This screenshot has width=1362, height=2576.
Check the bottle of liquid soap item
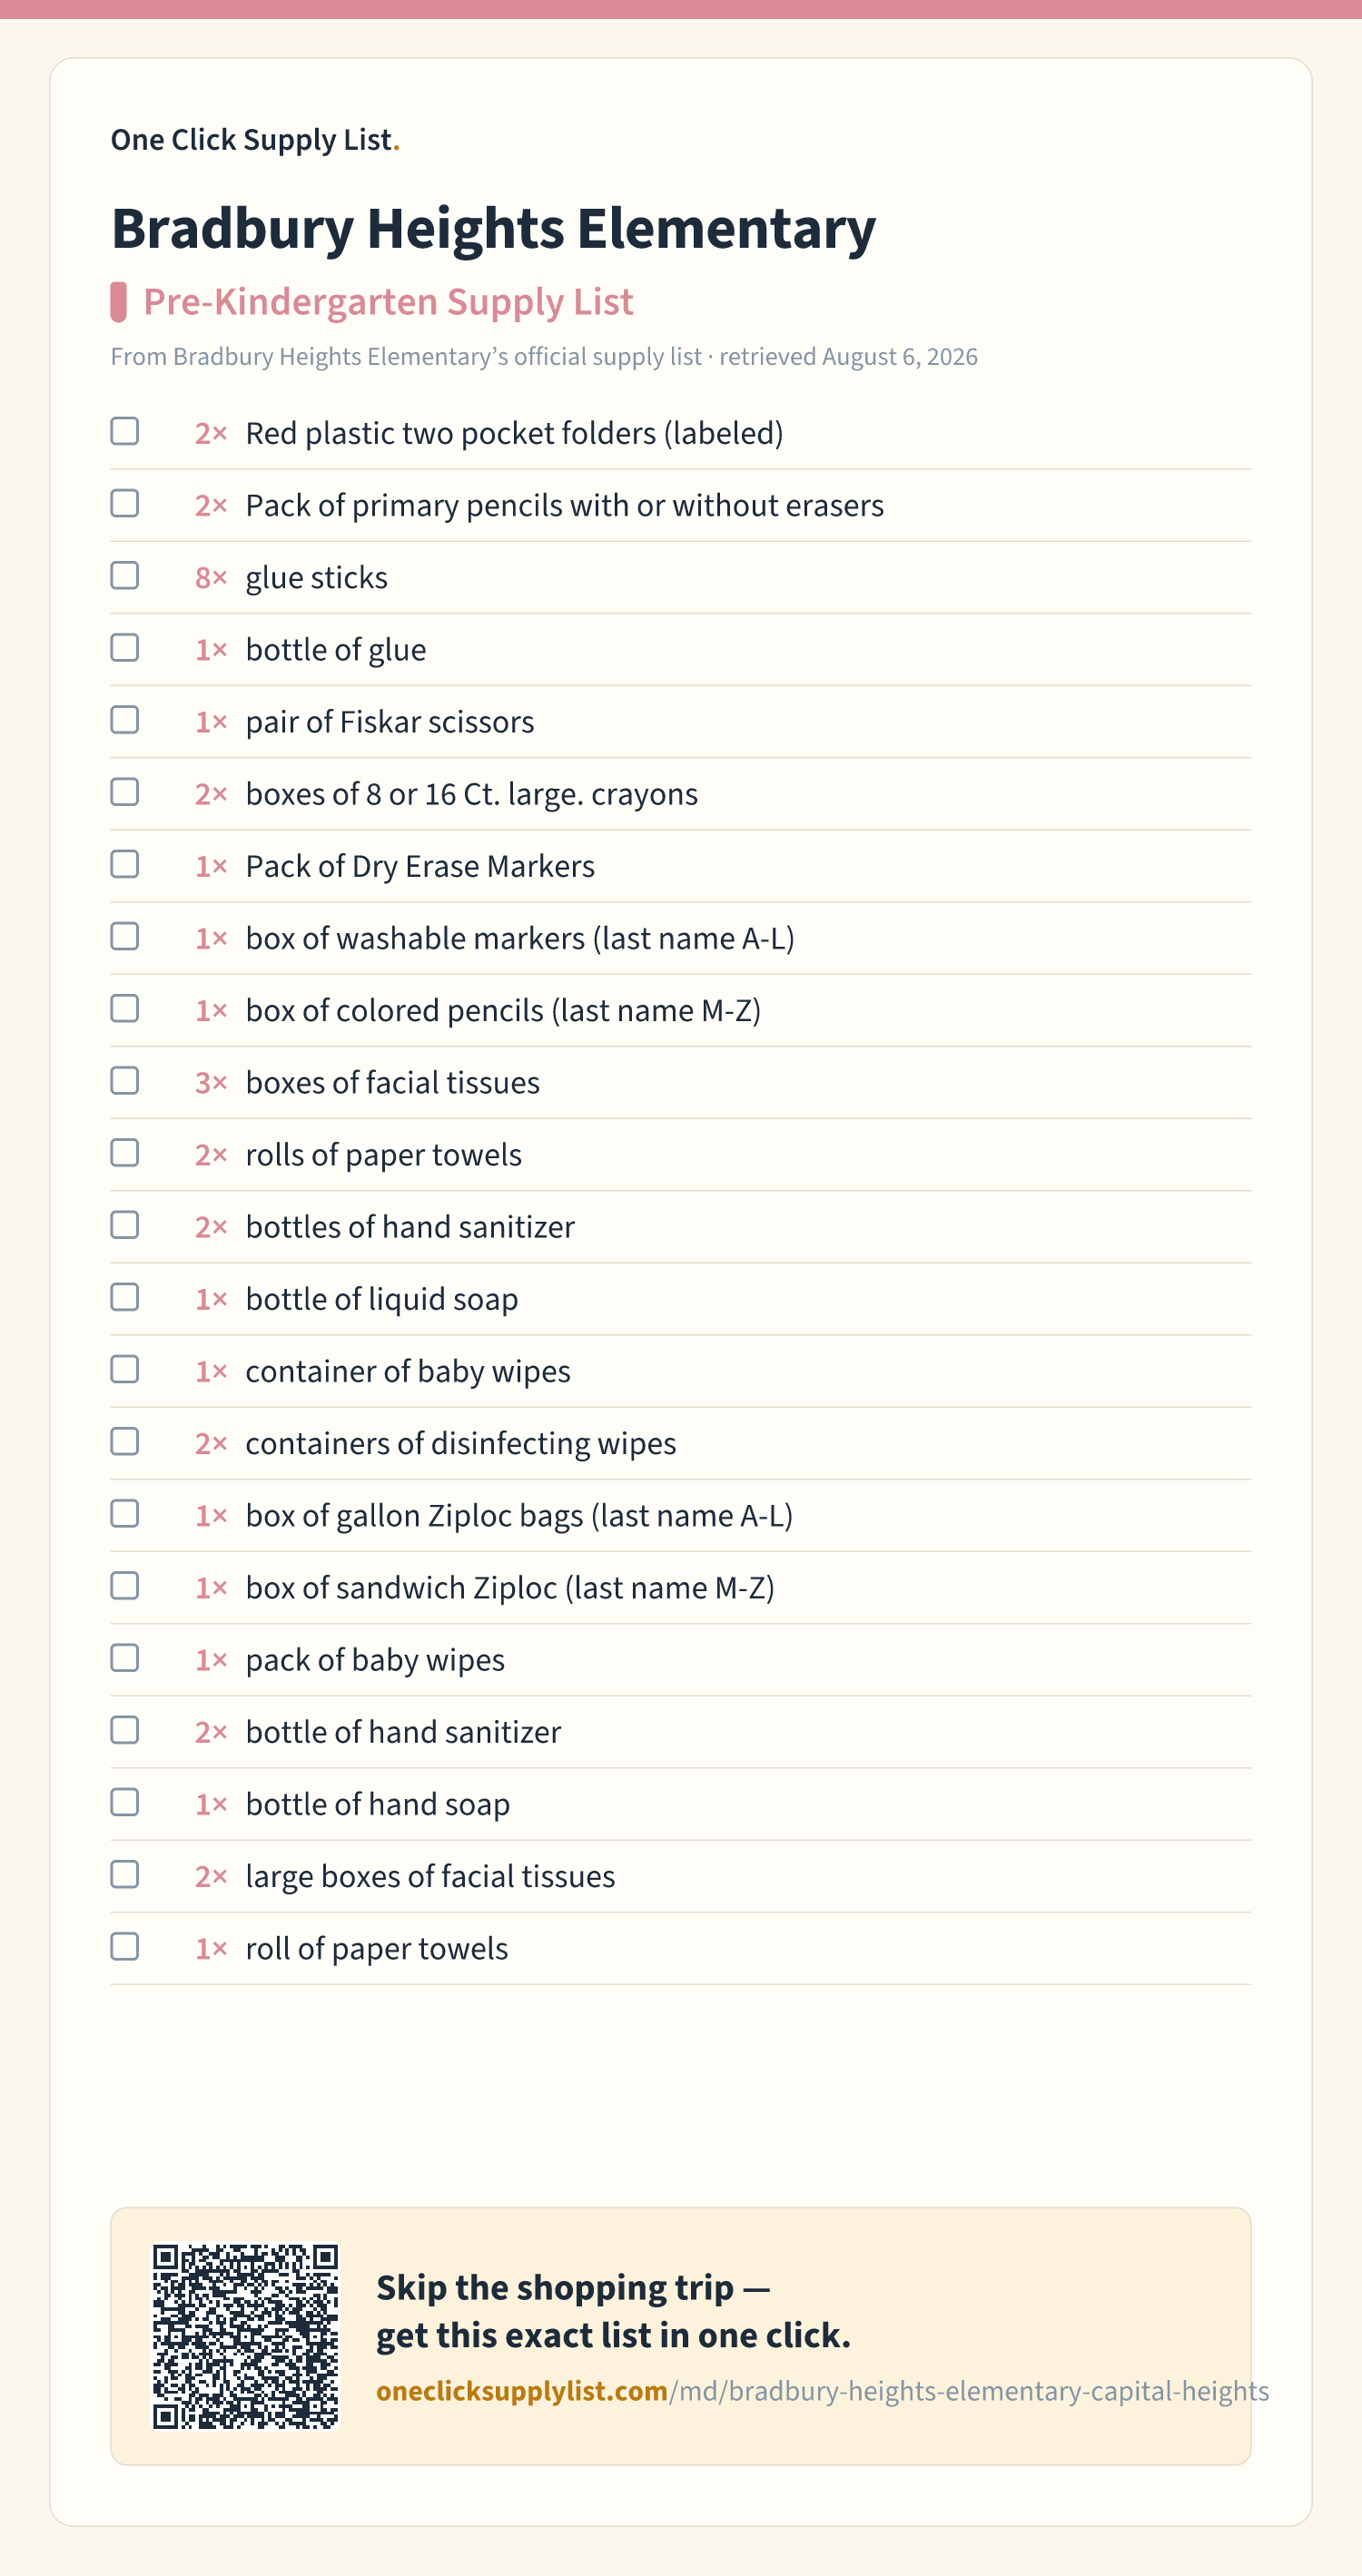[x=125, y=1297]
